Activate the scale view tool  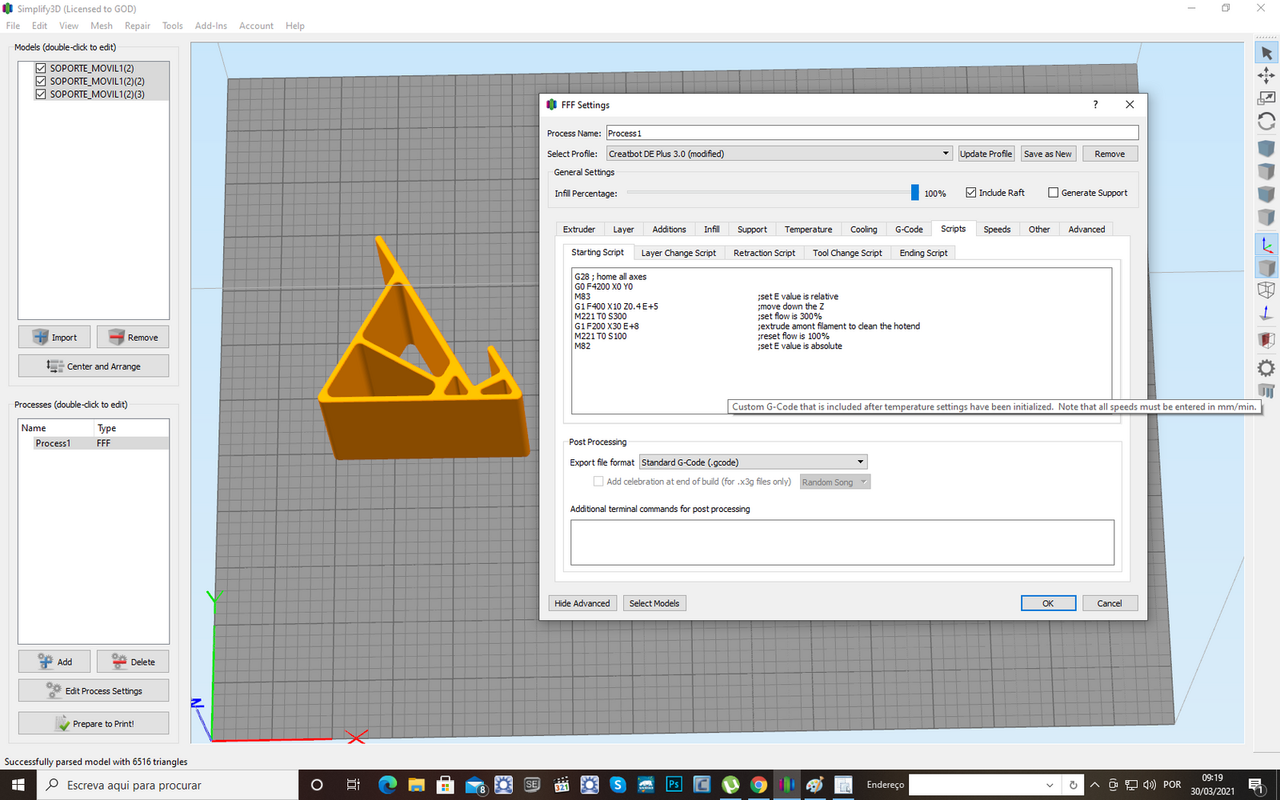coord(1265,98)
